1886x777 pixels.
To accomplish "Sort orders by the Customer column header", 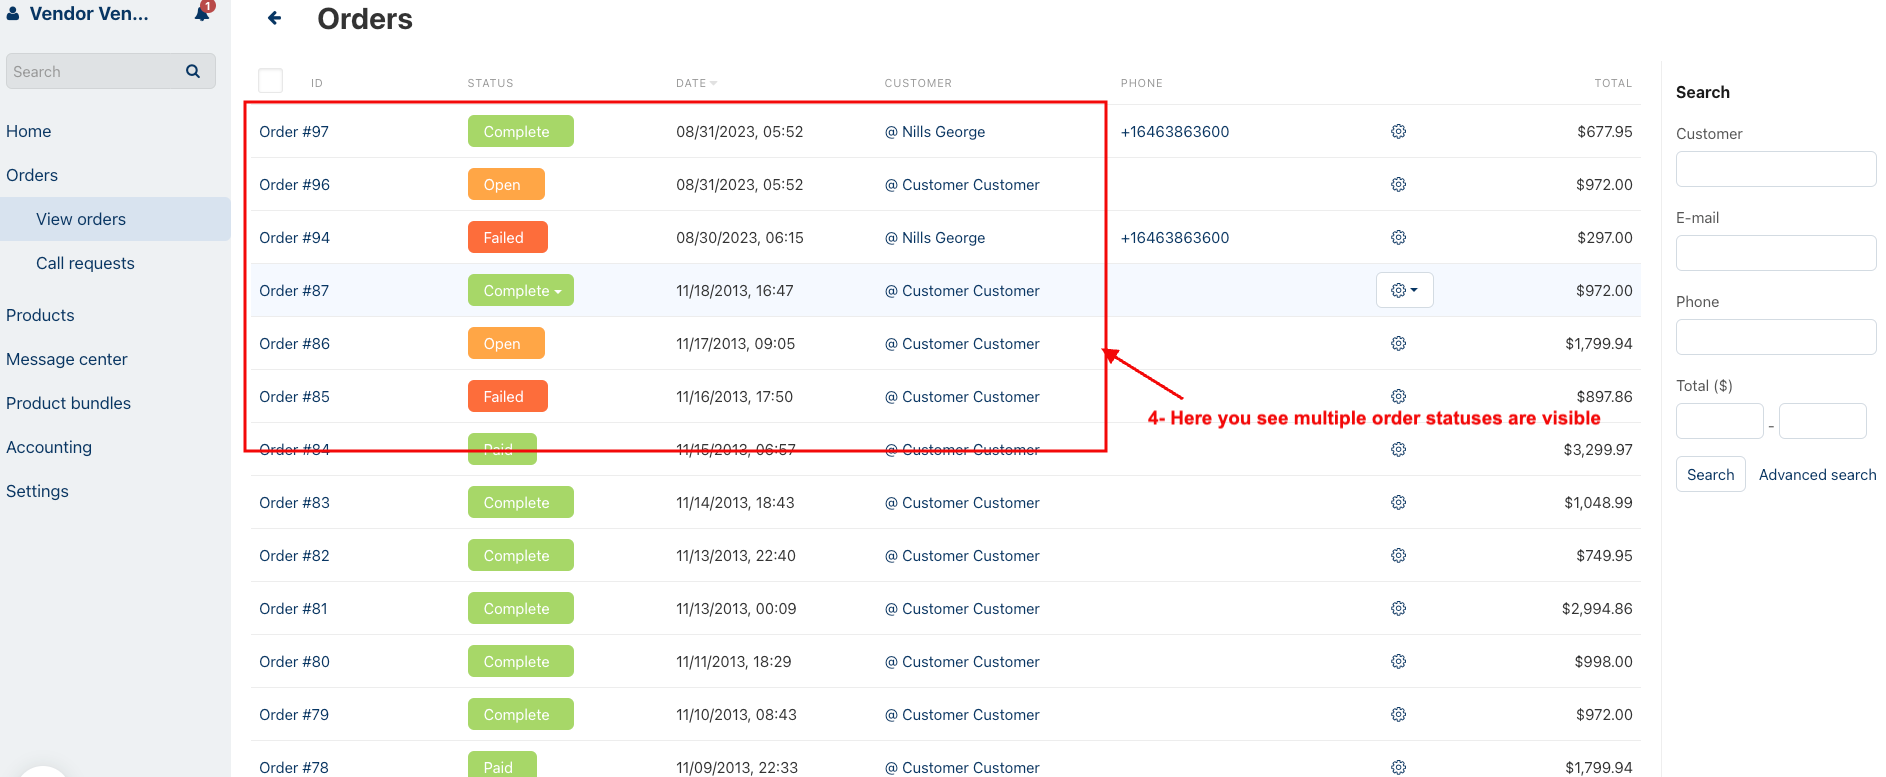I will (x=918, y=83).
